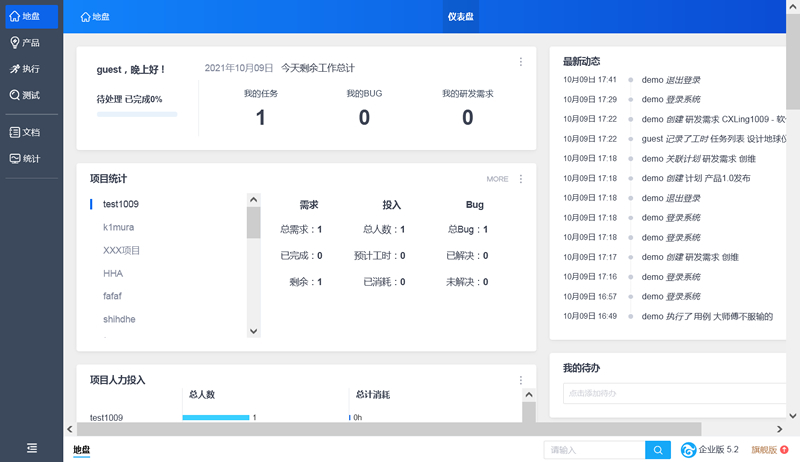
Task: Open 项目人力投入 three-dot options menu
Action: pos(520,380)
